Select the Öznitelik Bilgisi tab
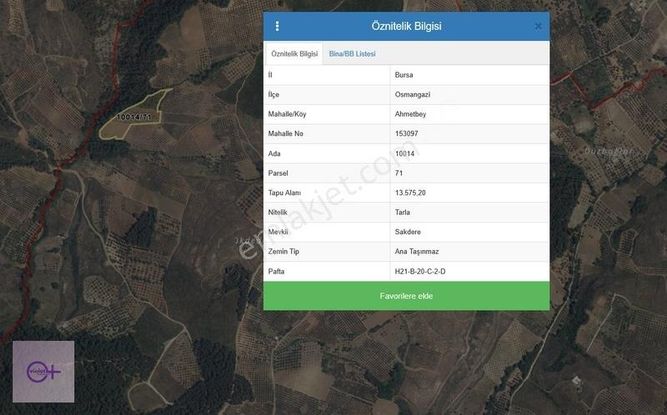The height and width of the screenshot is (415, 667). point(294,54)
